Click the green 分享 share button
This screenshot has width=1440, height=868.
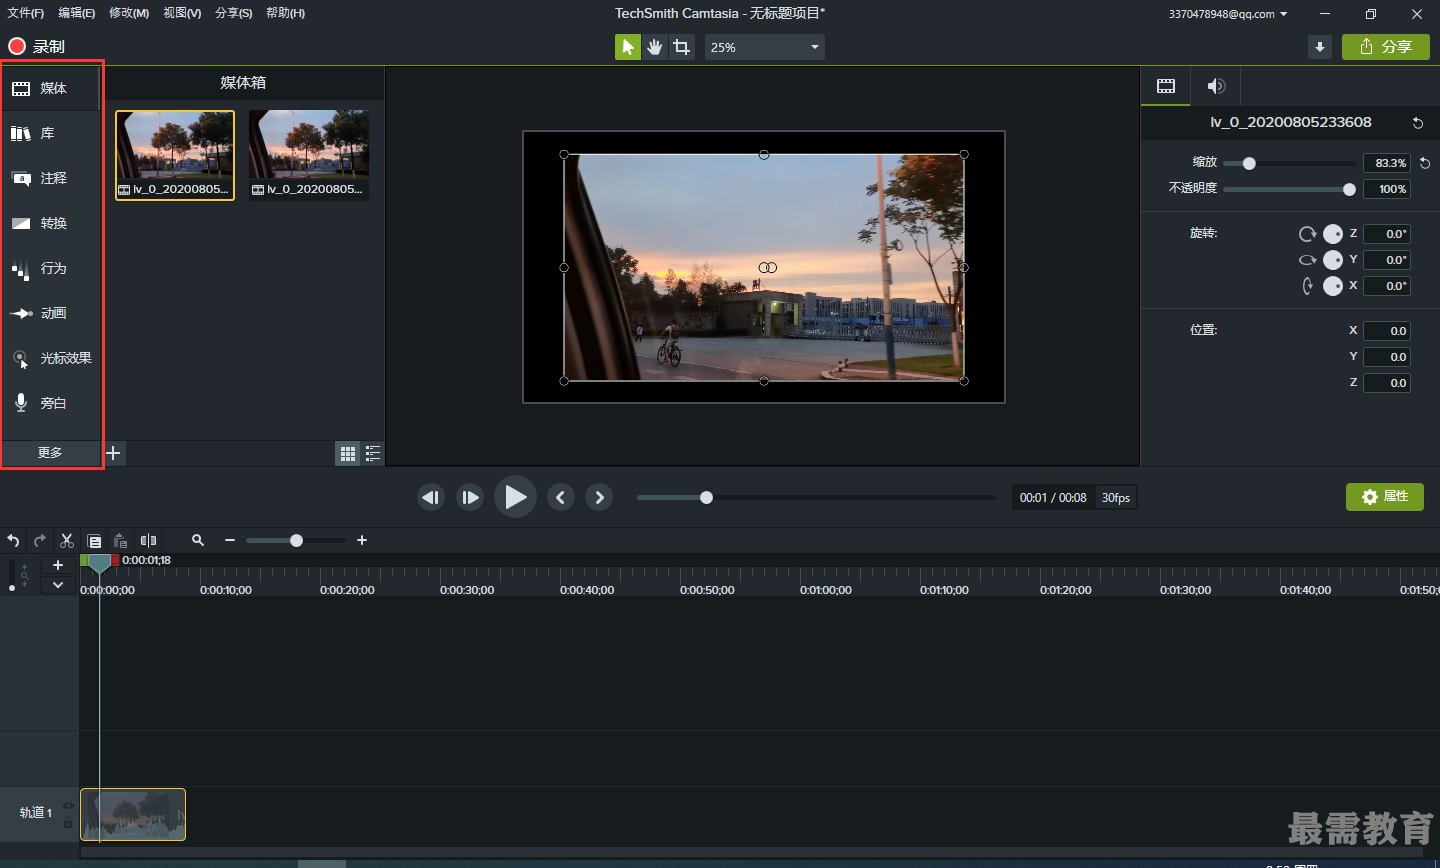(x=1386, y=47)
